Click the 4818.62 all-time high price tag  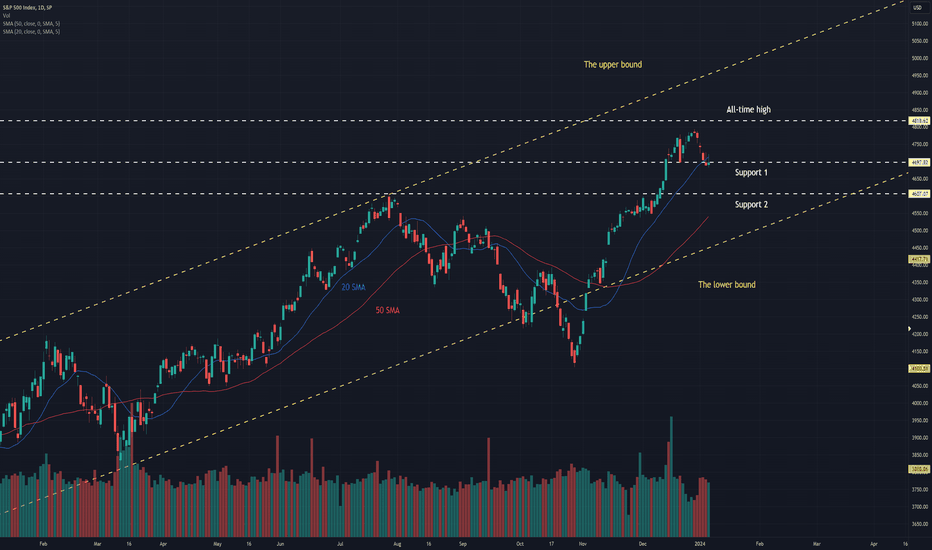click(919, 121)
